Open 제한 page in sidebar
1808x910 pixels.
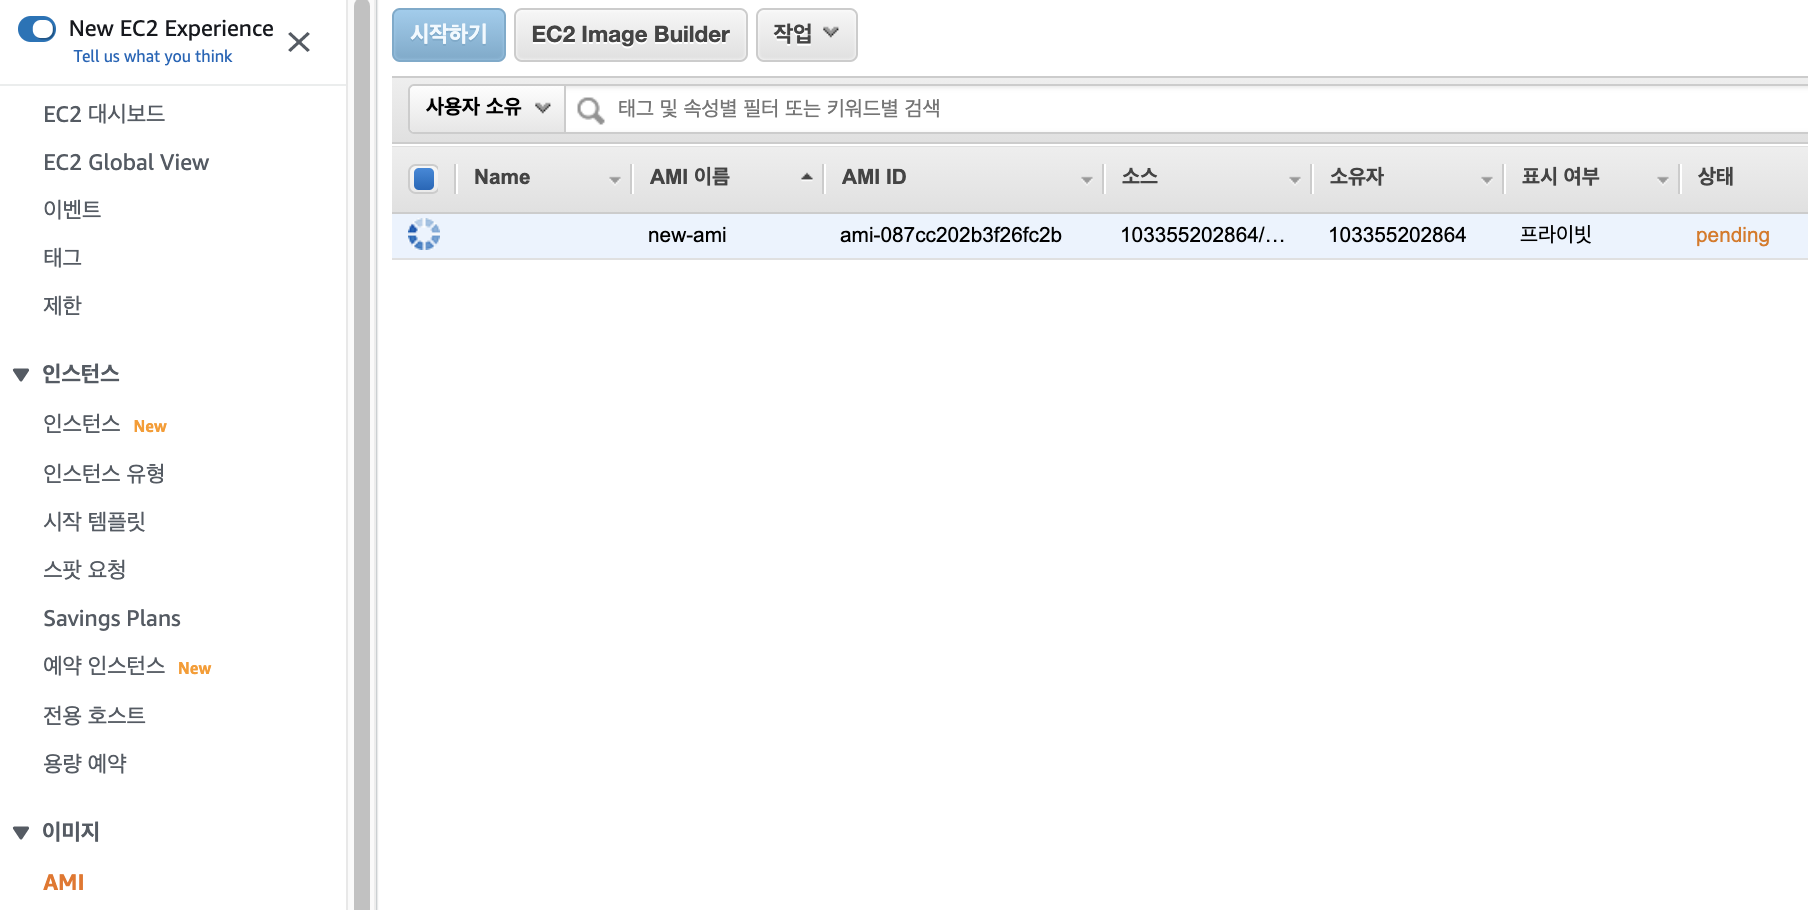click(62, 305)
